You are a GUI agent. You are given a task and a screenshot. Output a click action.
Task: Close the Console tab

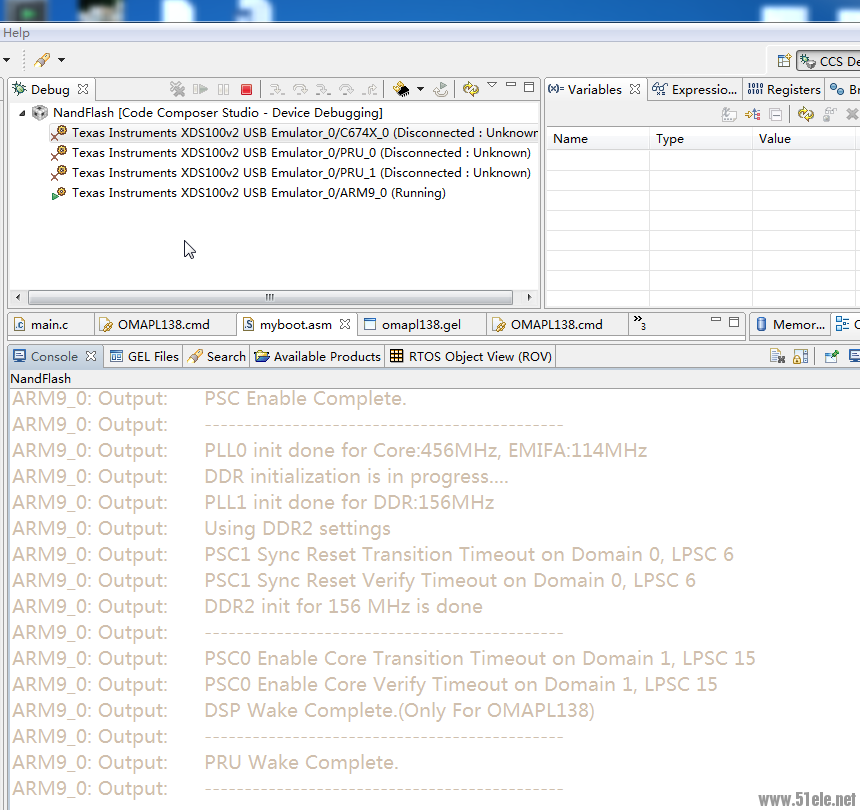click(90, 356)
